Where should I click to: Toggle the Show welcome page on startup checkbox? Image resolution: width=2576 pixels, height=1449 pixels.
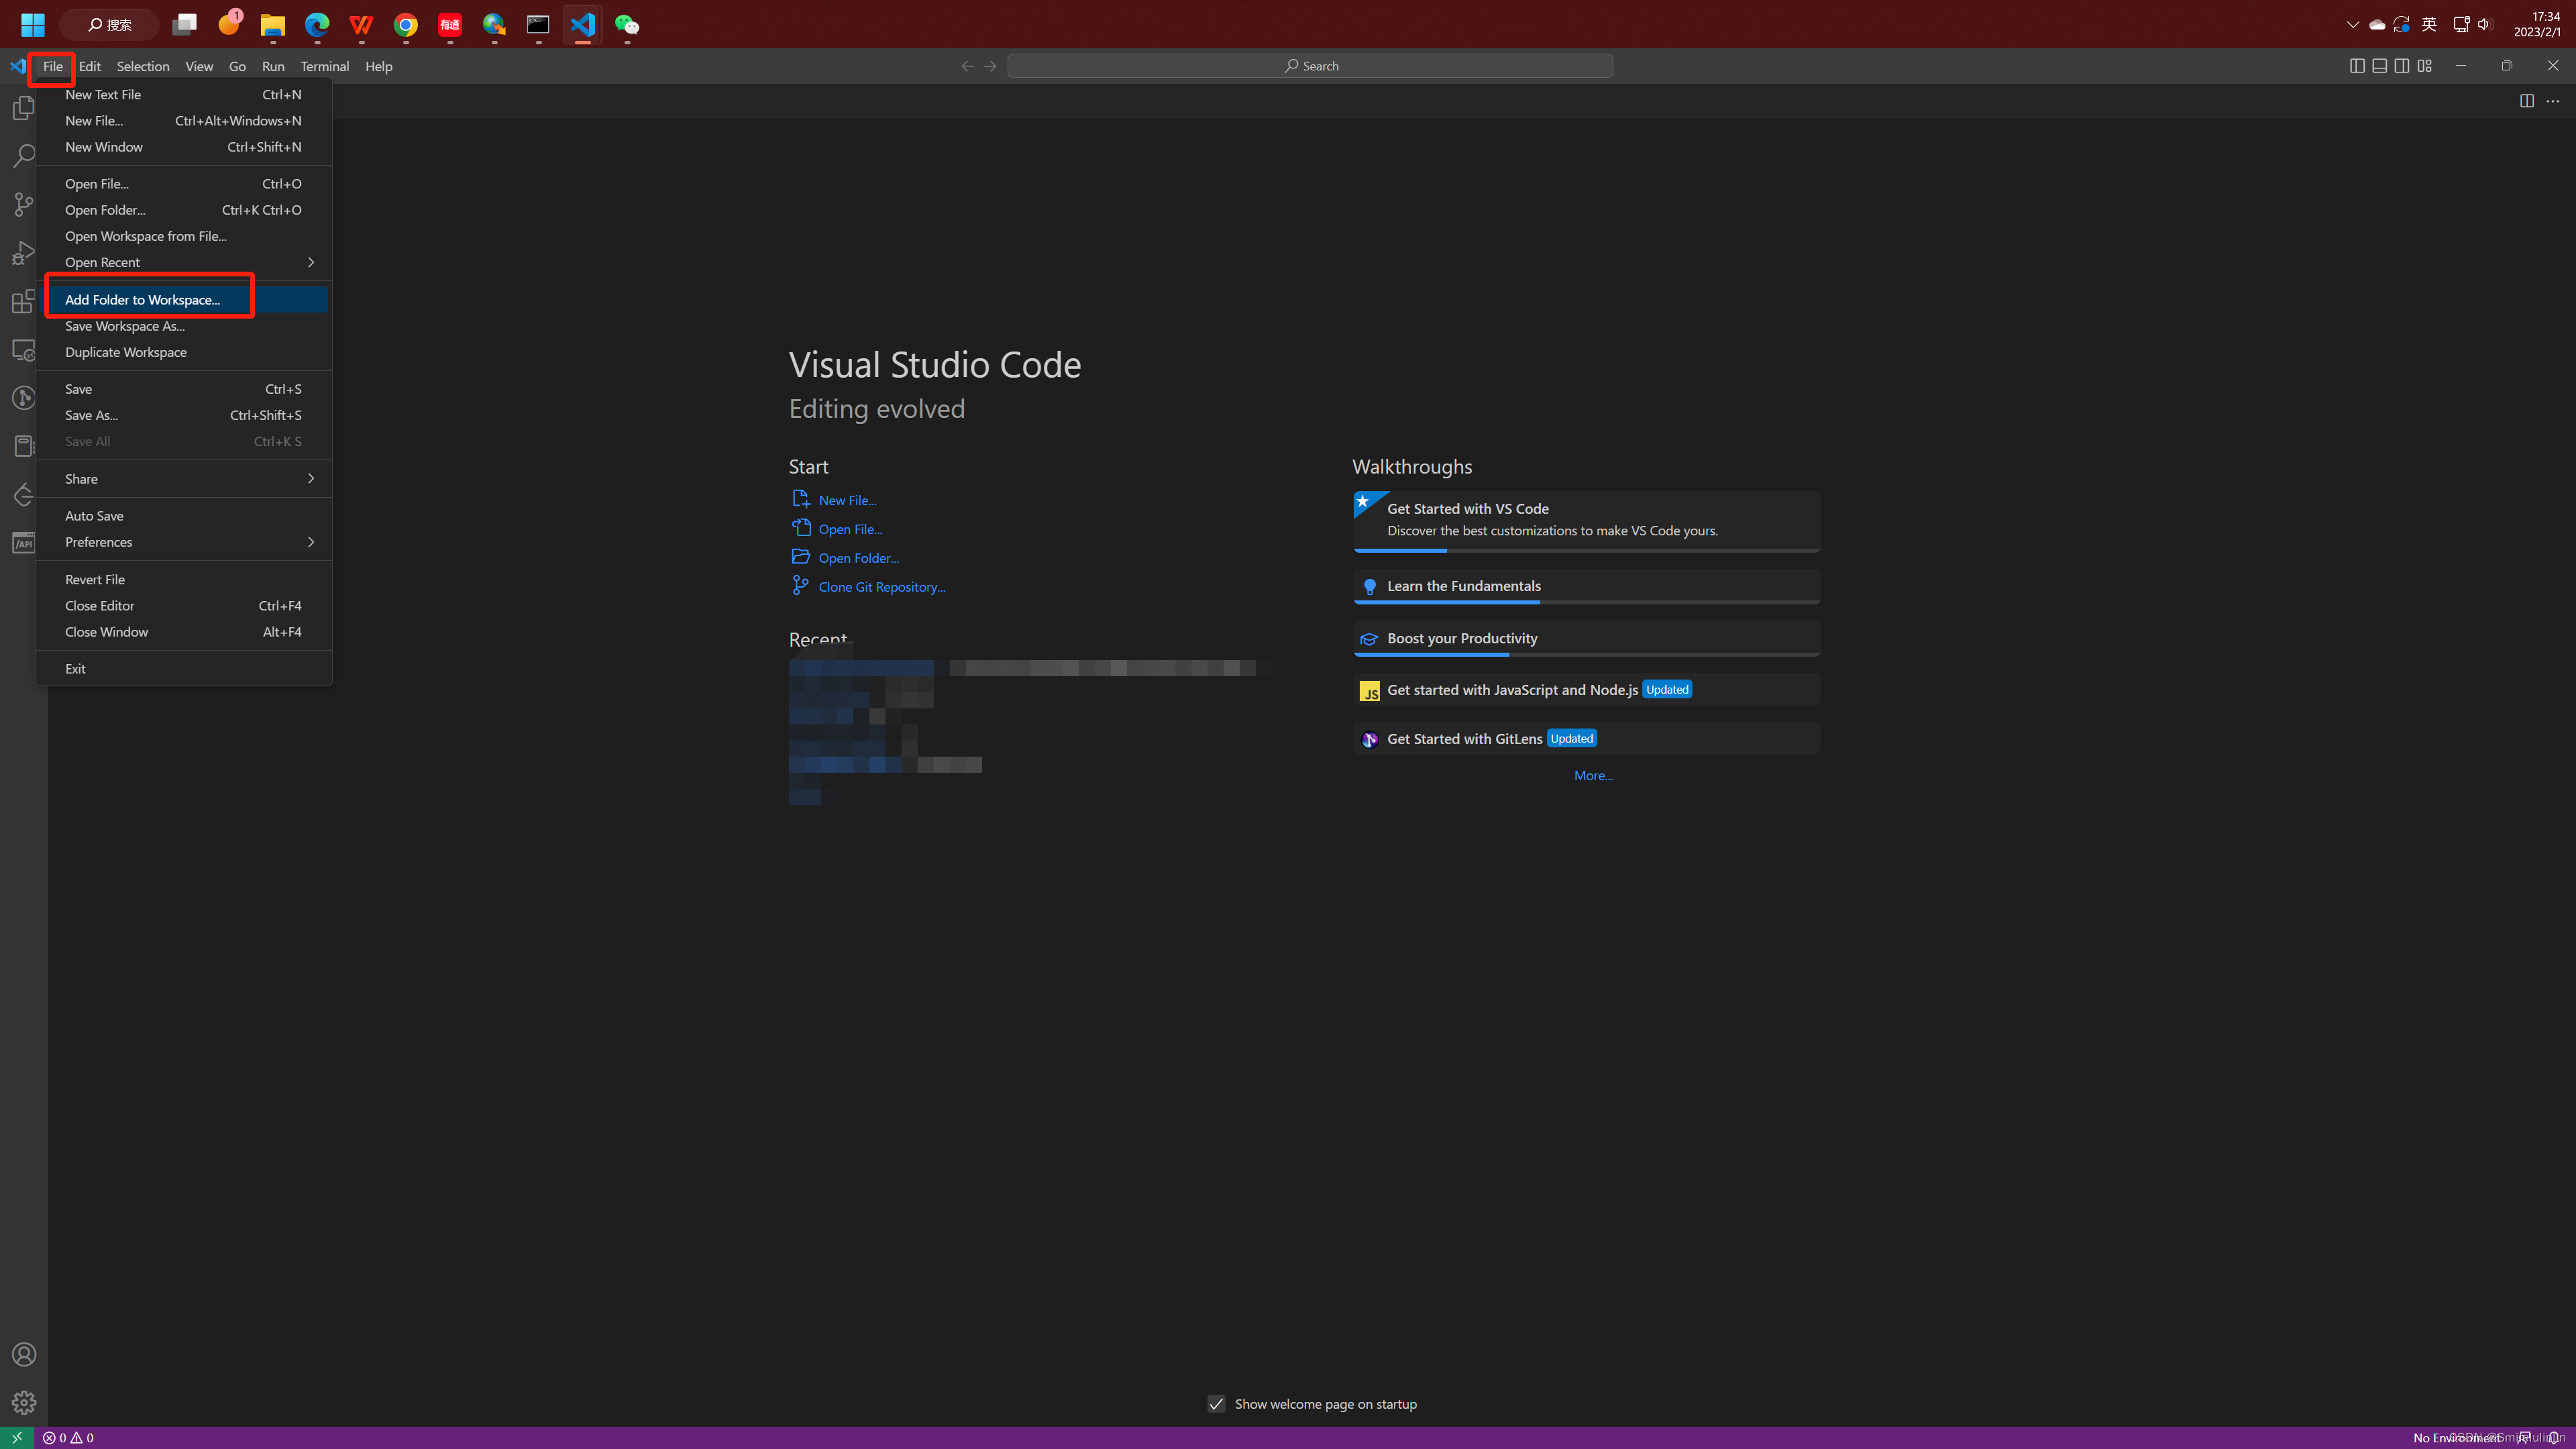pyautogui.click(x=1216, y=1404)
